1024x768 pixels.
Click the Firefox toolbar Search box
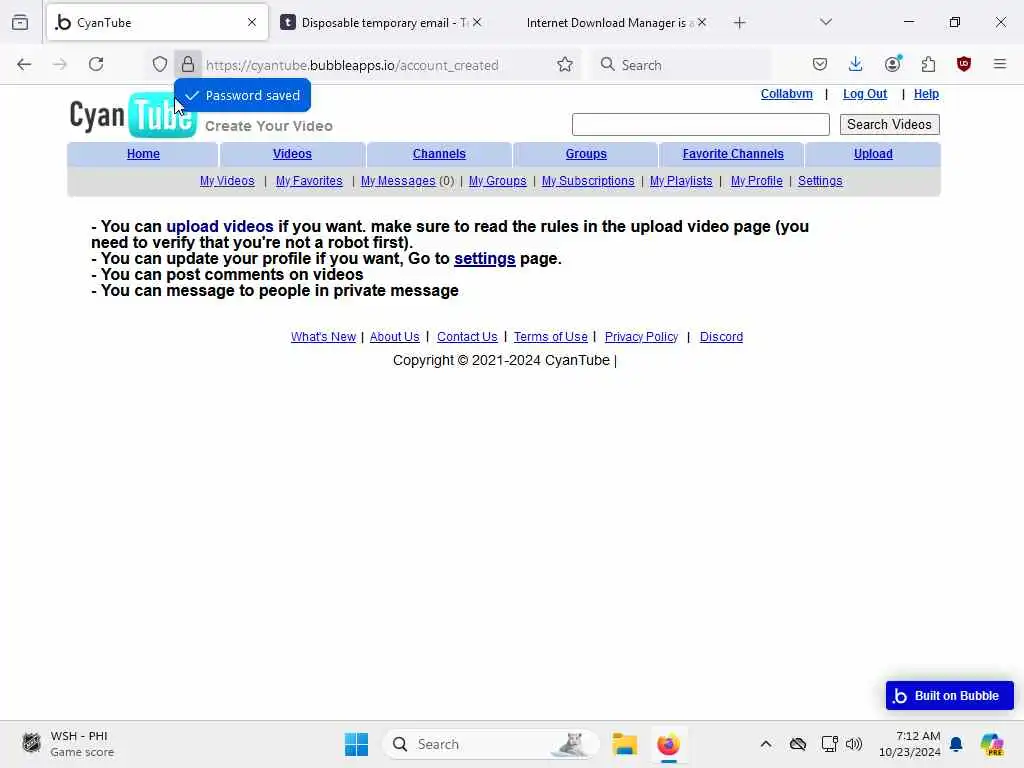pyautogui.click(x=681, y=65)
